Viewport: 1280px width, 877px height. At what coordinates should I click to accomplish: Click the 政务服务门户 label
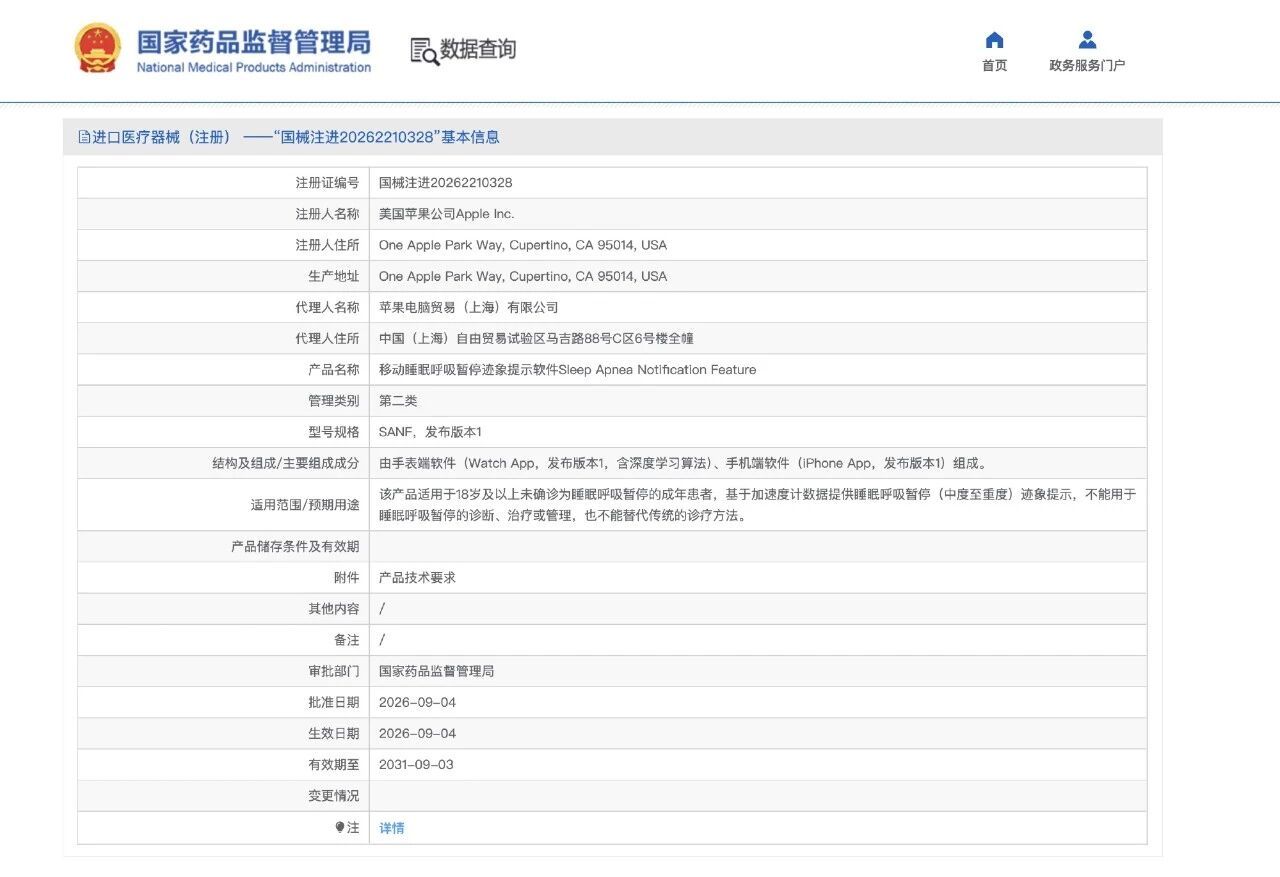[x=1087, y=65]
